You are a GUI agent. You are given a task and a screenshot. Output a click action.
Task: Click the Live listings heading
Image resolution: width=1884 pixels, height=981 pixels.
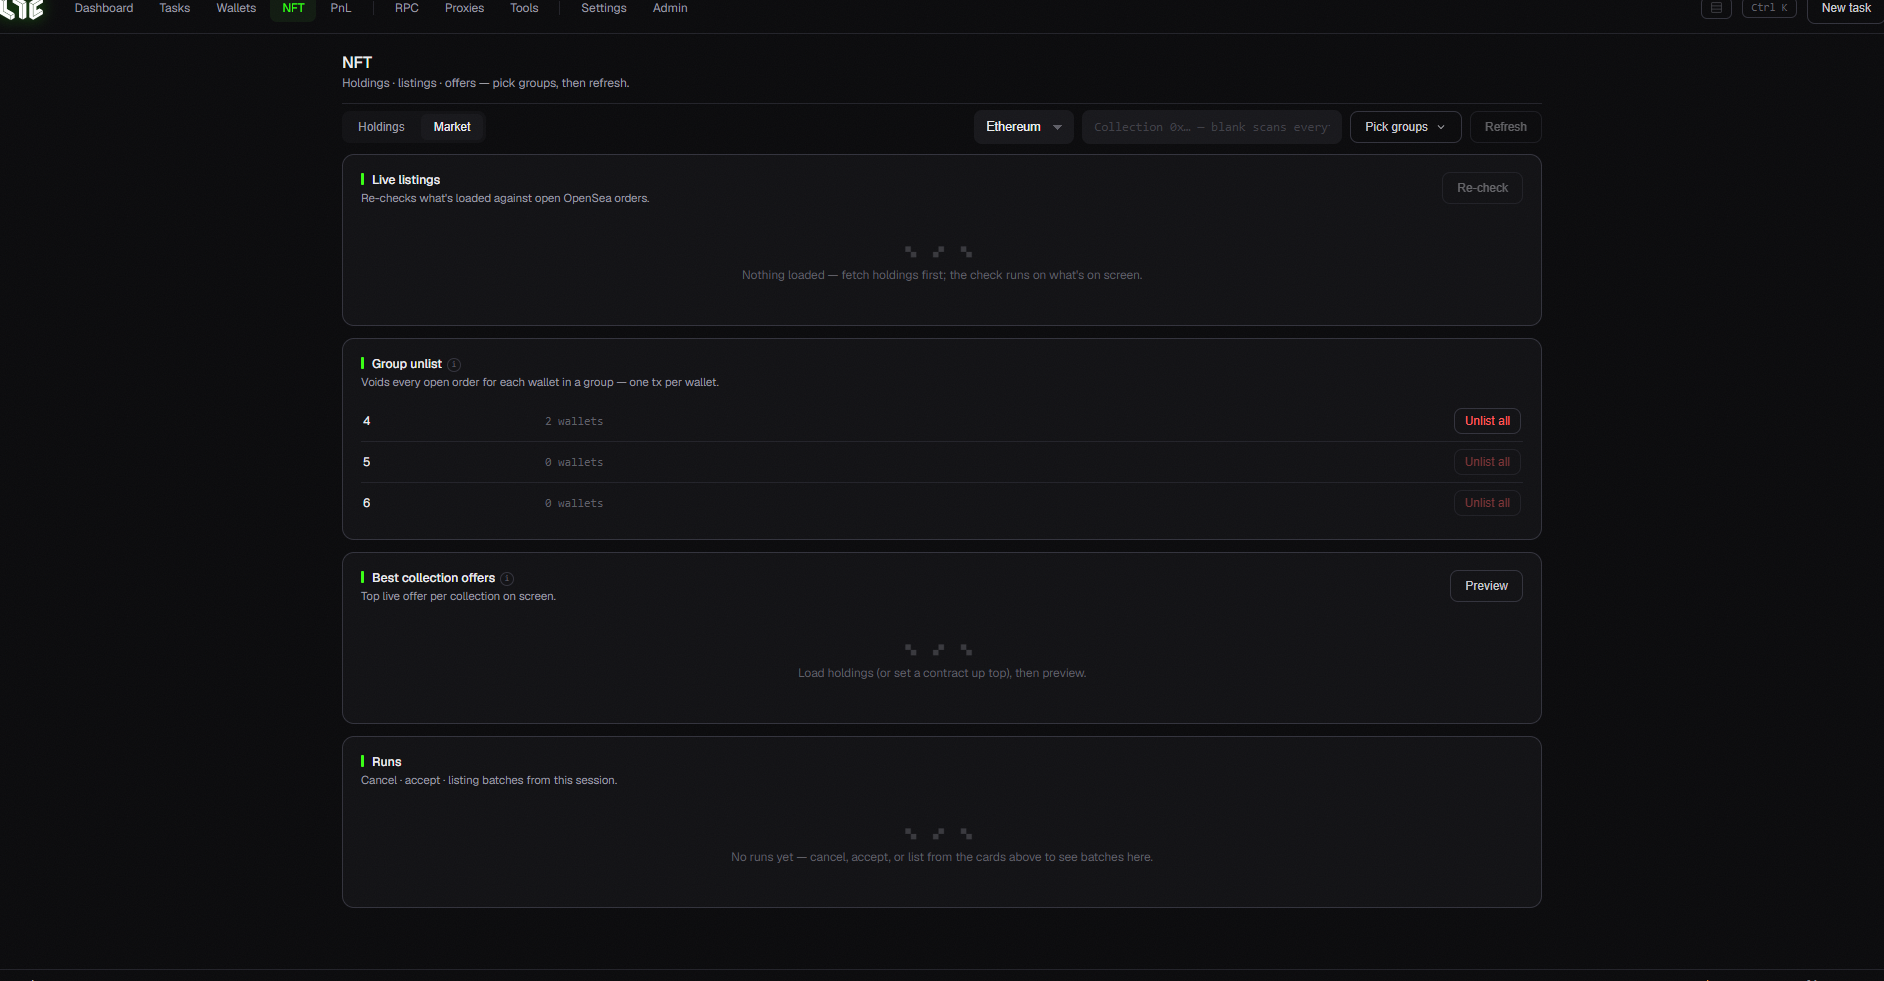[406, 180]
